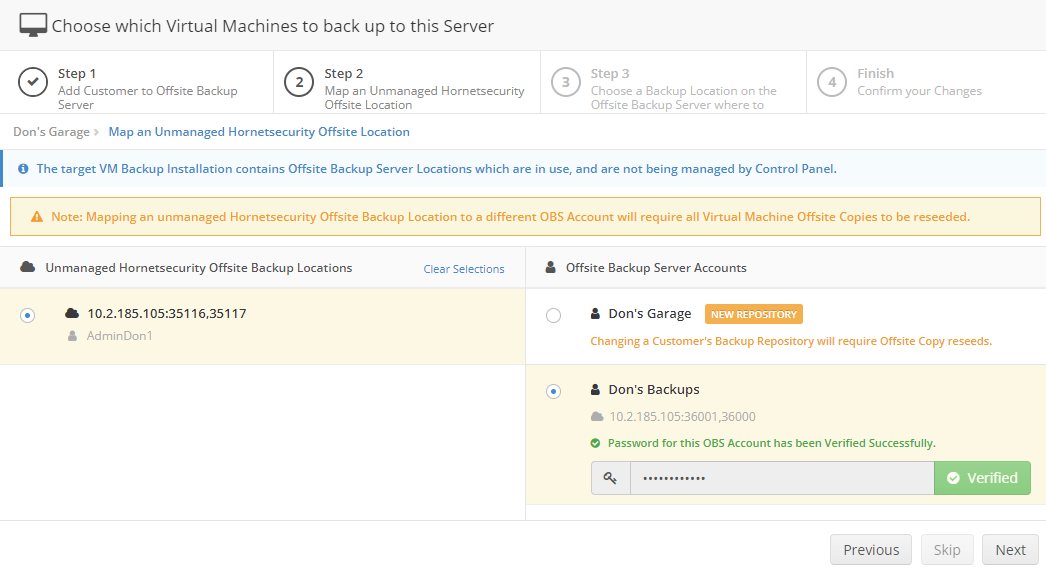
Task: Click the warning triangle icon in note
Action: point(37,216)
